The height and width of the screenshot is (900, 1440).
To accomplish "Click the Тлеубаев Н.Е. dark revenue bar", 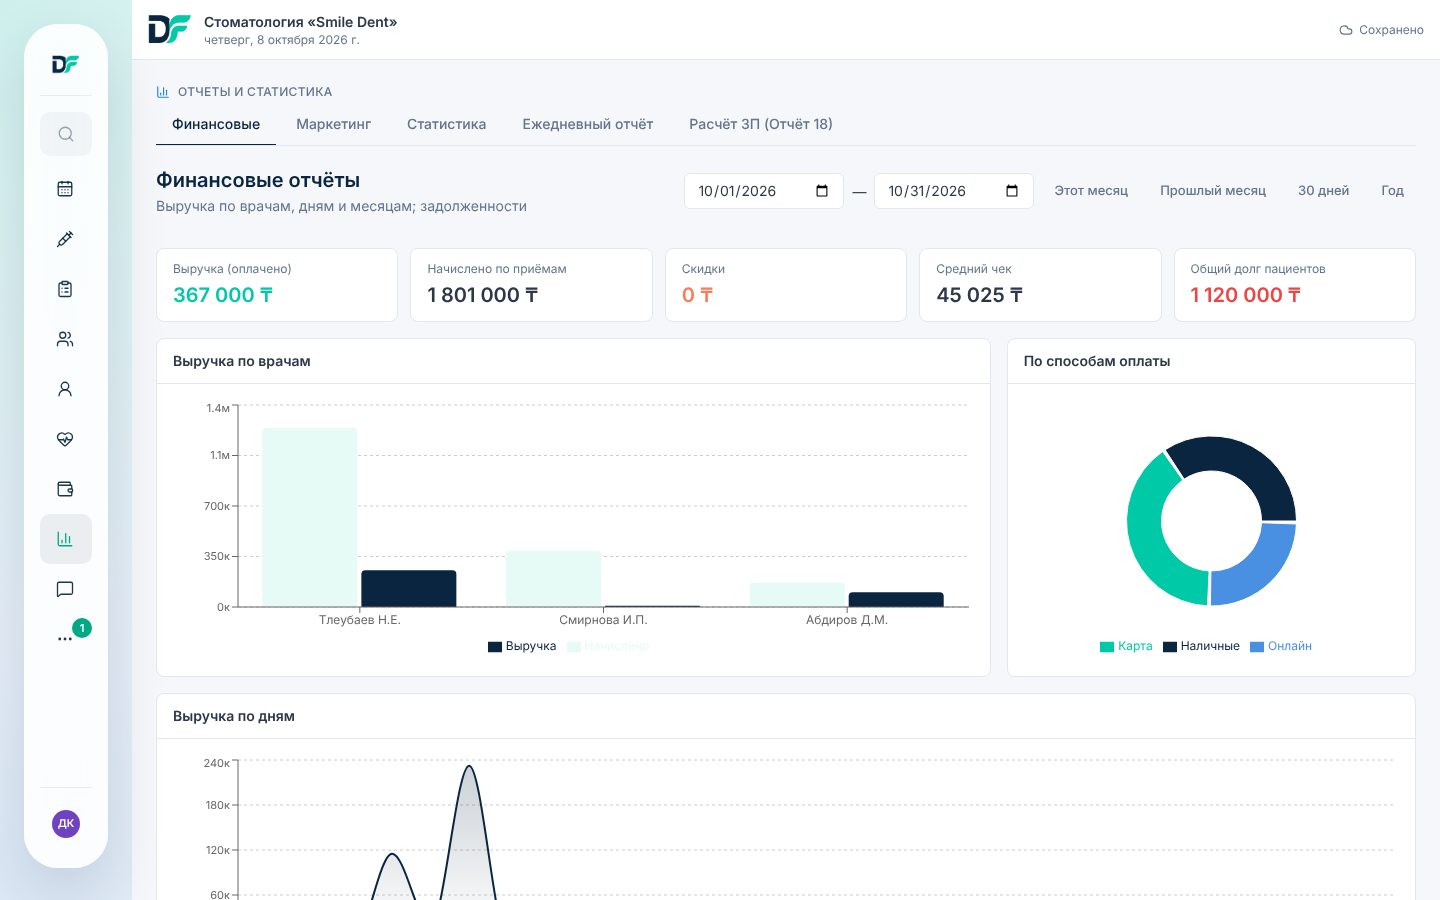I will pos(408,588).
